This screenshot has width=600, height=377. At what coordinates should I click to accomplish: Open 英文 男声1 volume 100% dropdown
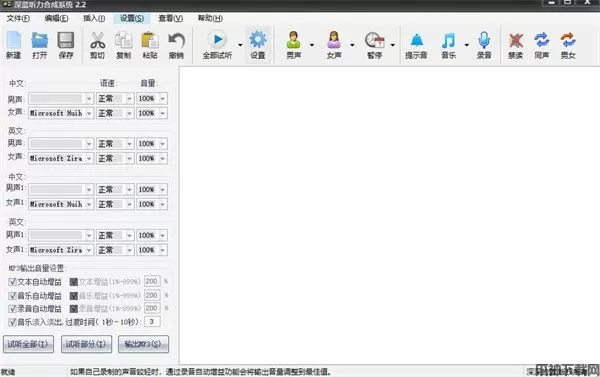(x=152, y=235)
